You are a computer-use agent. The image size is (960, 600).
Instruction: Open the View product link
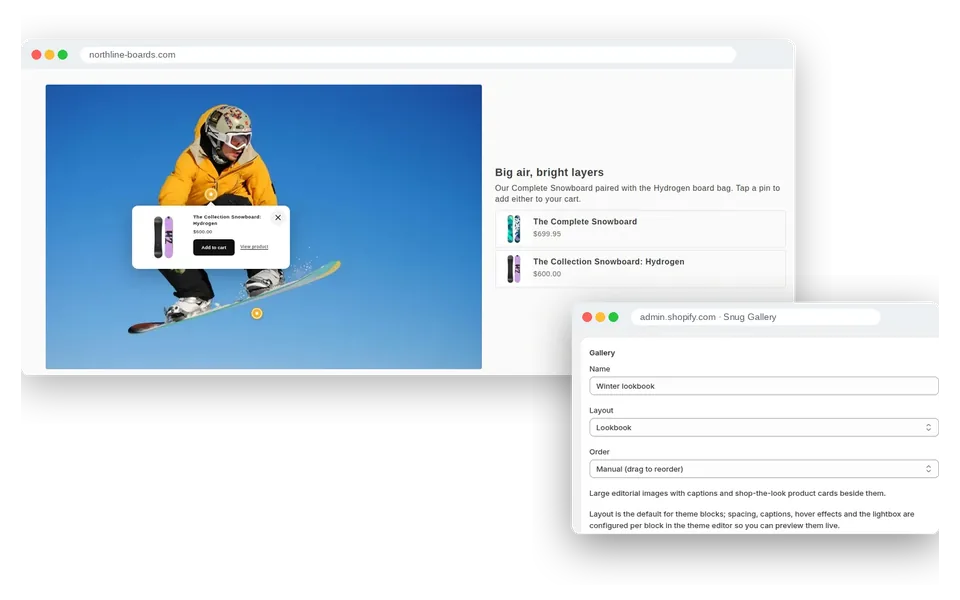[x=254, y=247]
